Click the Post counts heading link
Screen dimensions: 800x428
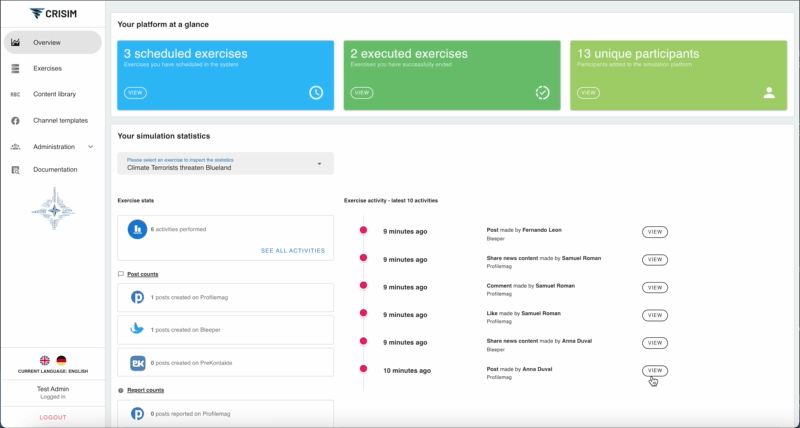142,274
